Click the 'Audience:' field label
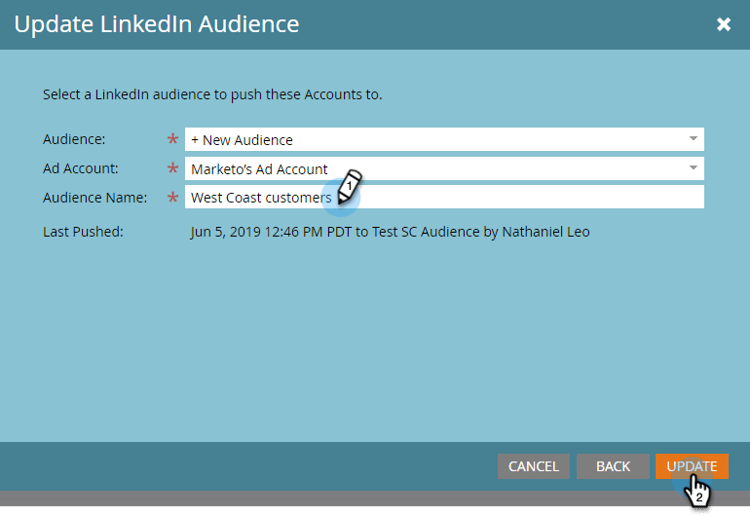This screenshot has width=750, height=516. coord(74,139)
